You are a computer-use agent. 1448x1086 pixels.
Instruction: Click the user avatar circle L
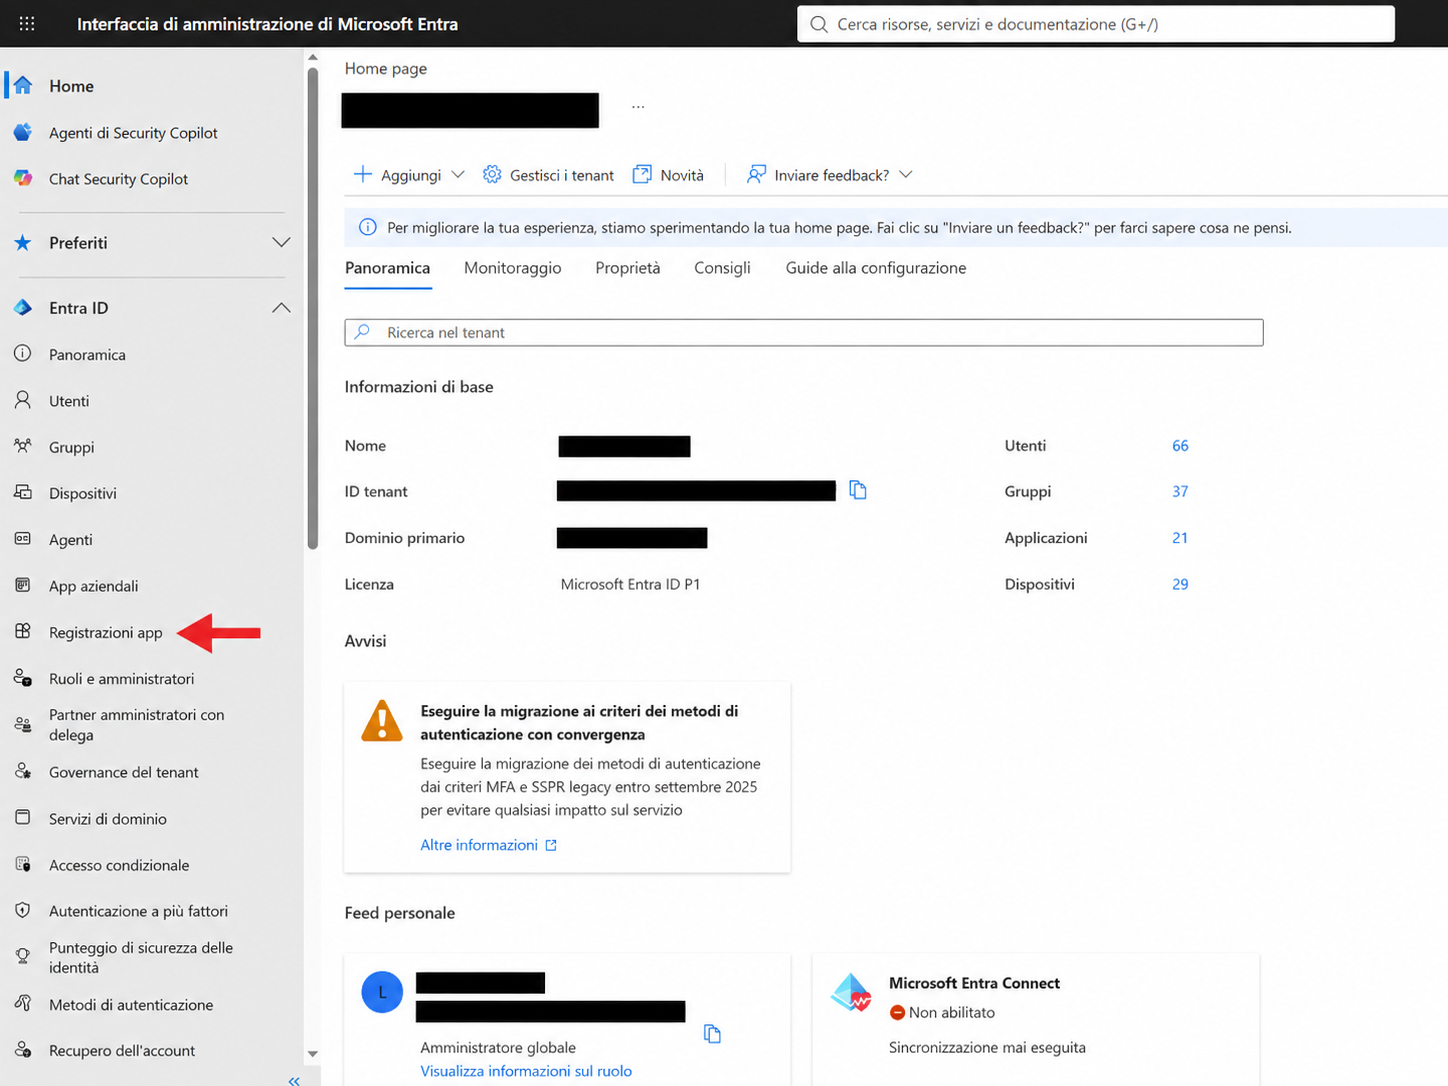[x=382, y=992]
